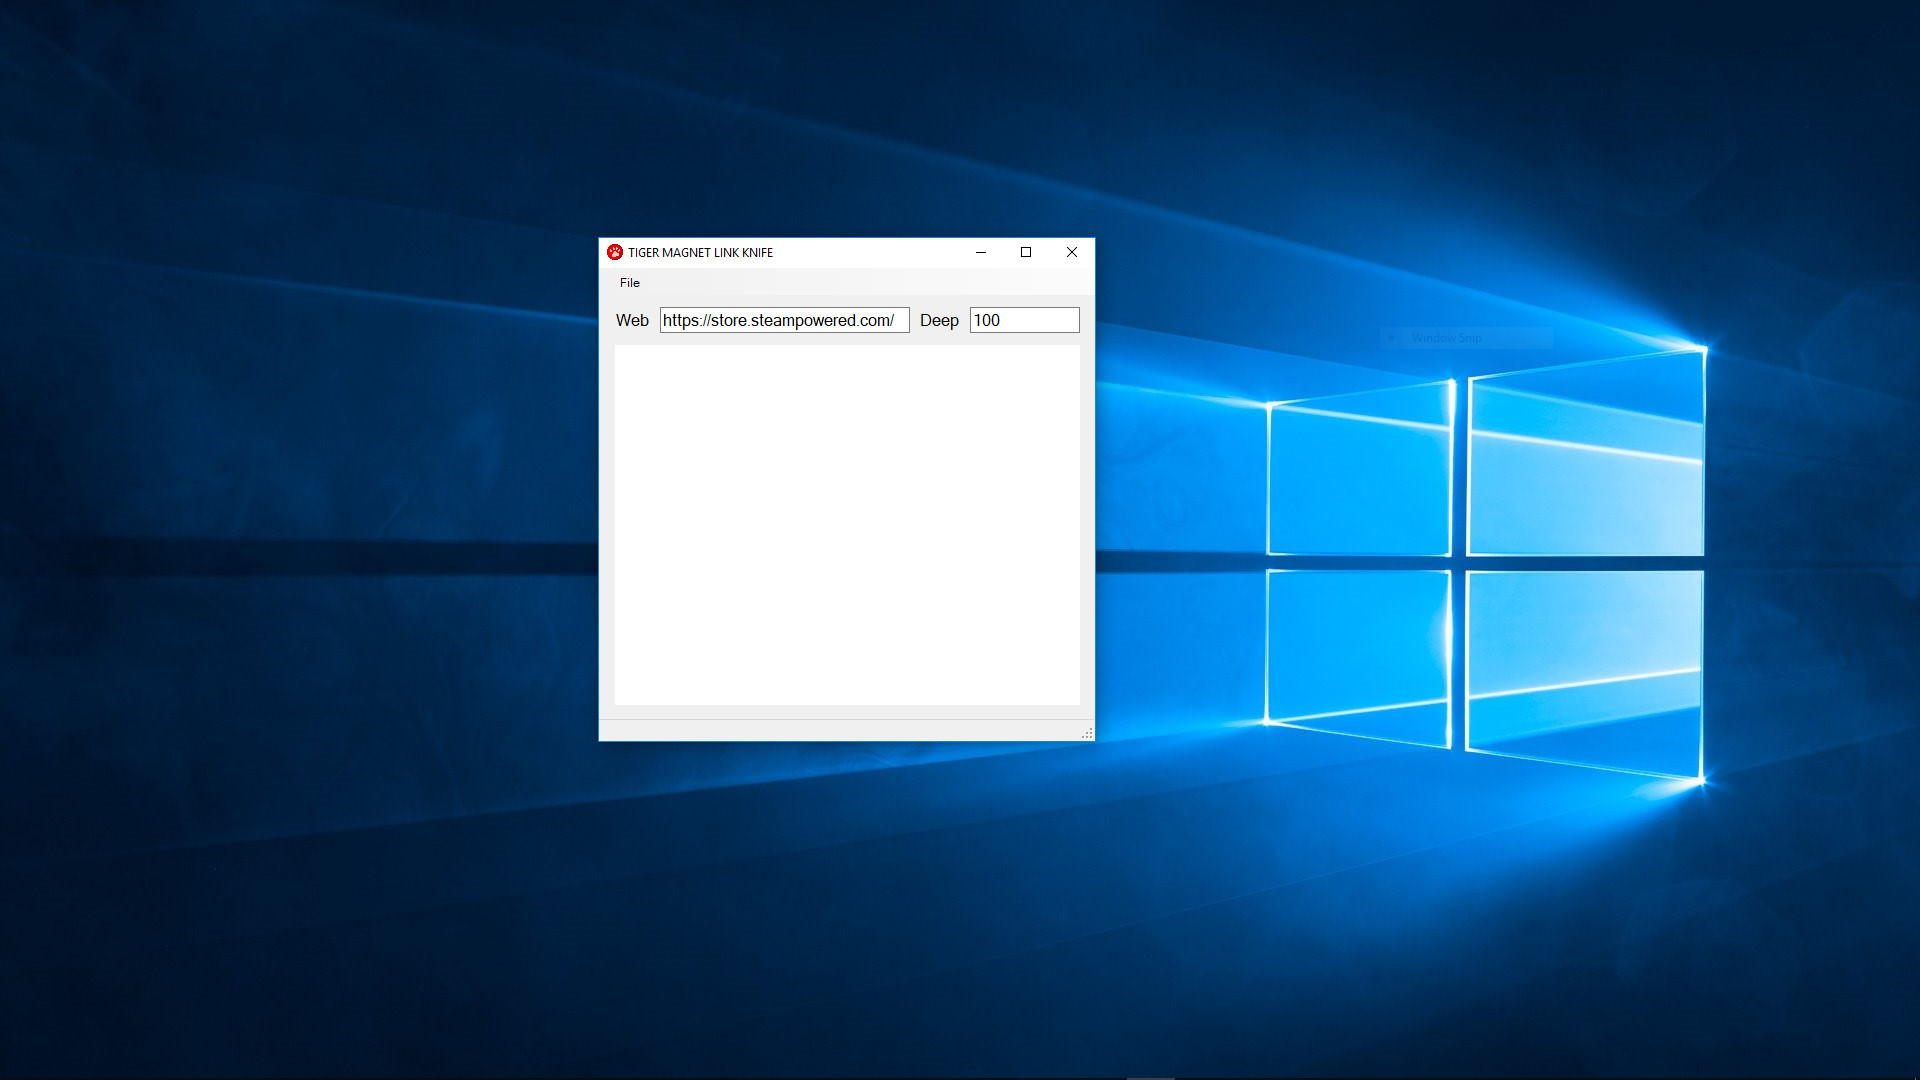Open the TIGER MAGNET LINK KNIFE system menu icon
Screen dimensions: 1920x1080
(x=616, y=252)
